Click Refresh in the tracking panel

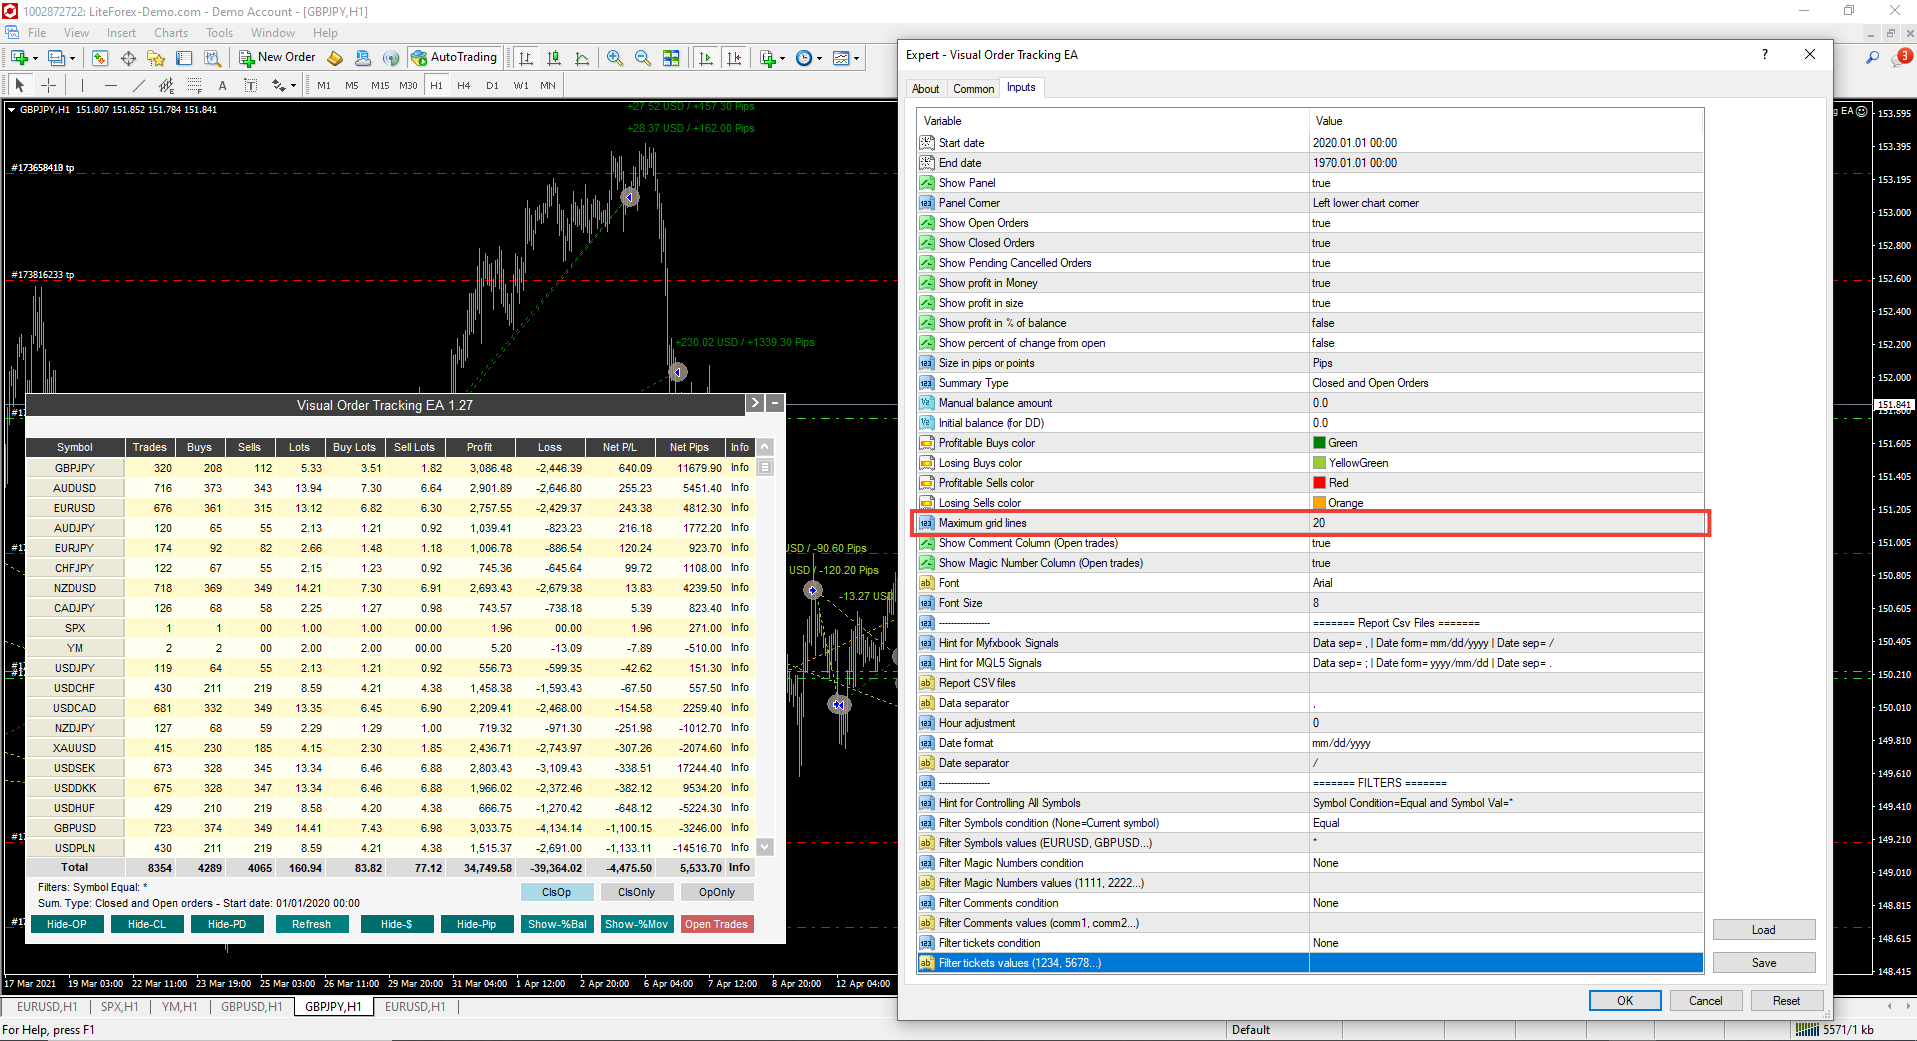312,924
